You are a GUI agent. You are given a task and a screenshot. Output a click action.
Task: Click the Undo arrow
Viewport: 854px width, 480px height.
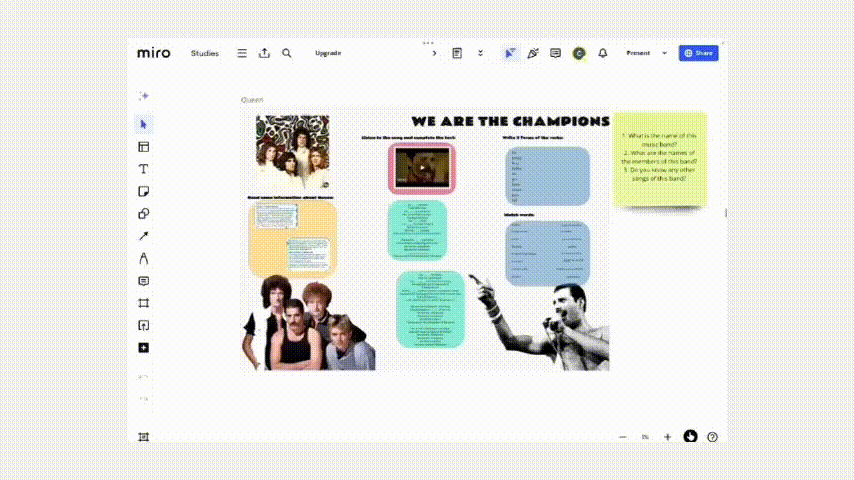[x=144, y=377]
